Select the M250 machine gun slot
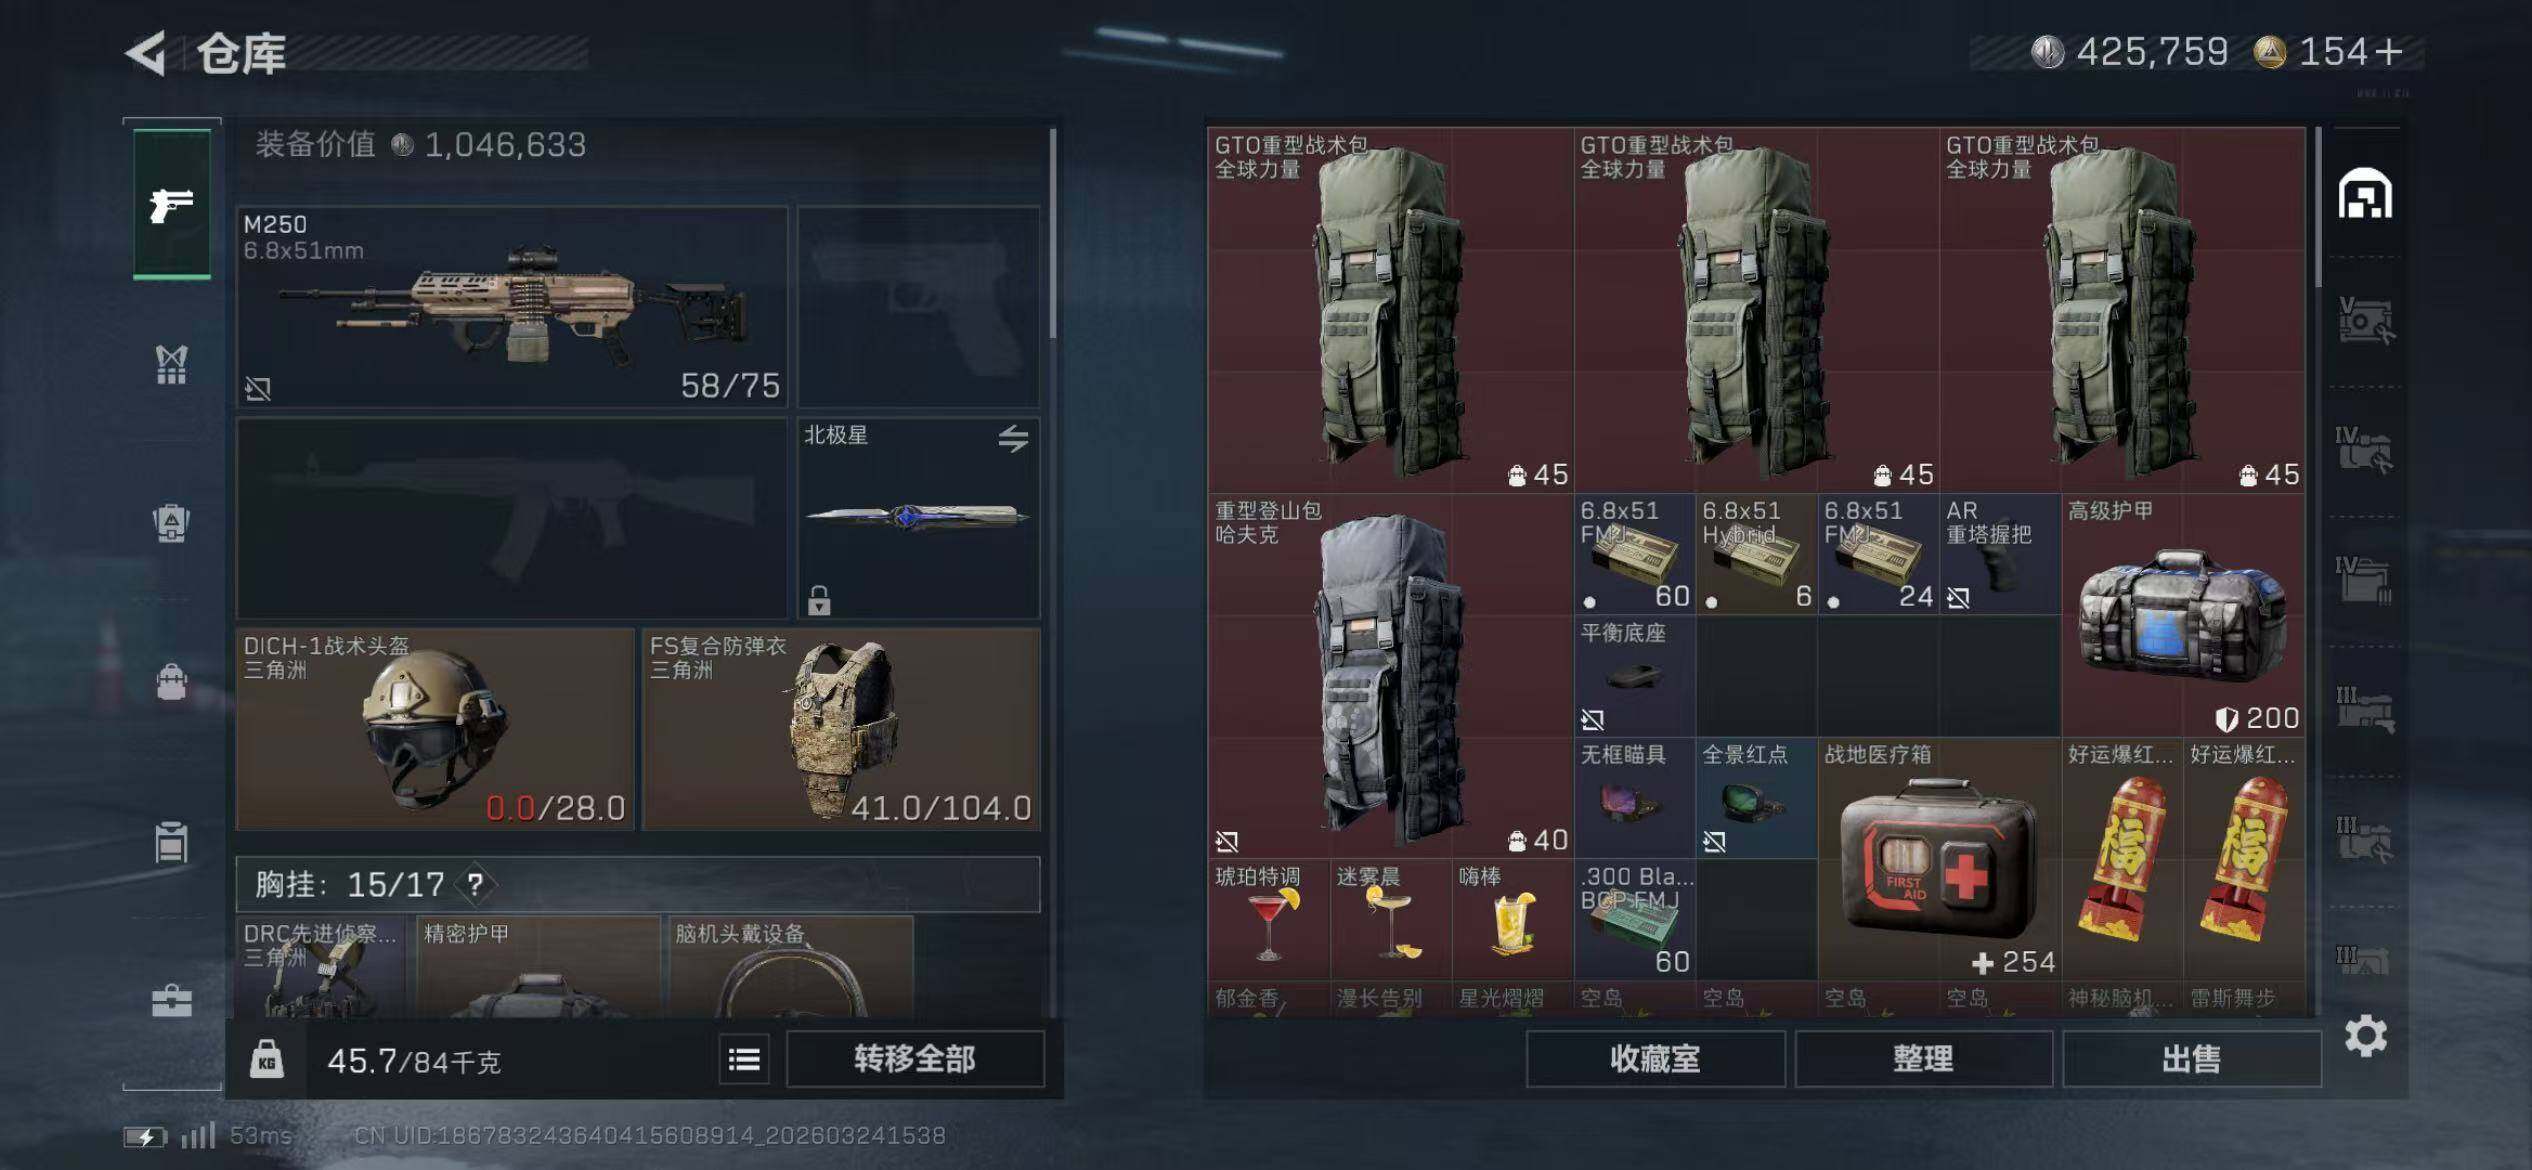 pyautogui.click(x=512, y=306)
